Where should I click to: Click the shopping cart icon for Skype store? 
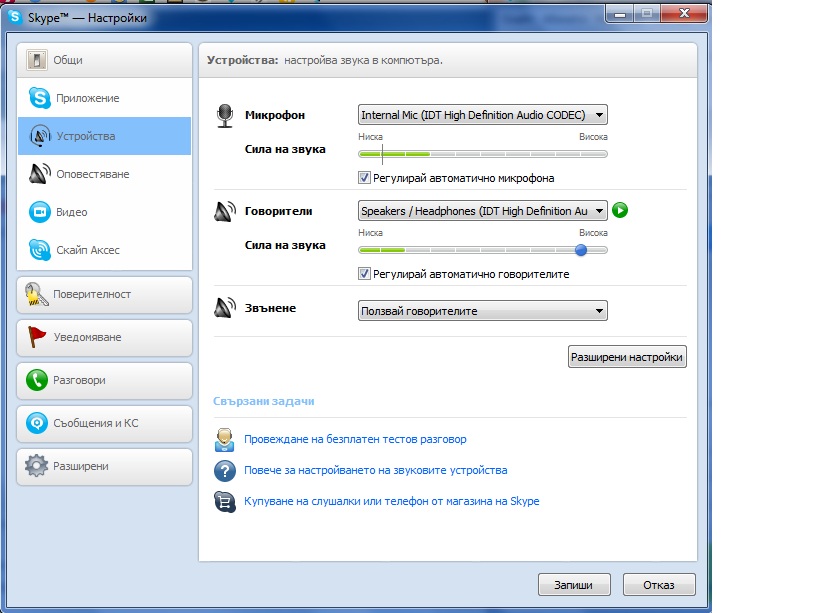click(225, 502)
